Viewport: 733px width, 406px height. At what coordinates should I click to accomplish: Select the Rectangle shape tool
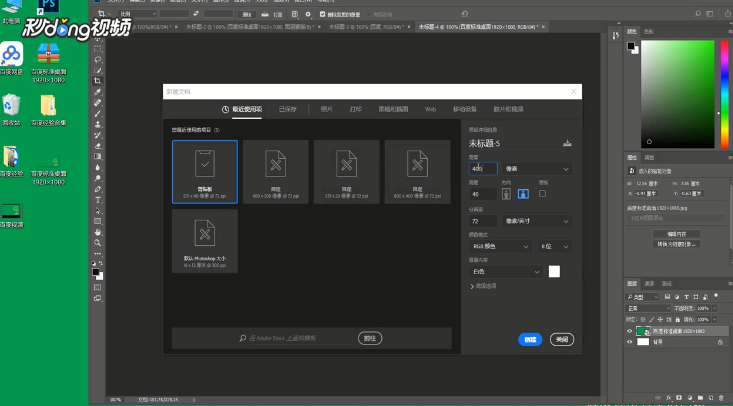(98, 221)
